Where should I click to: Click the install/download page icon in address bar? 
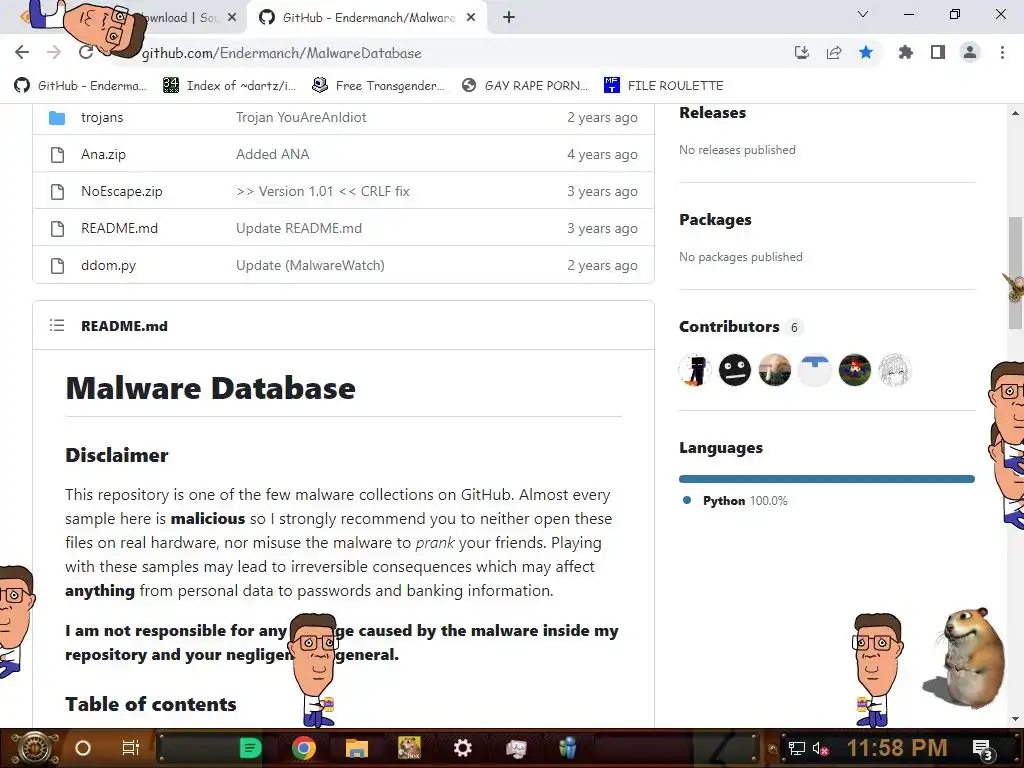tap(801, 52)
